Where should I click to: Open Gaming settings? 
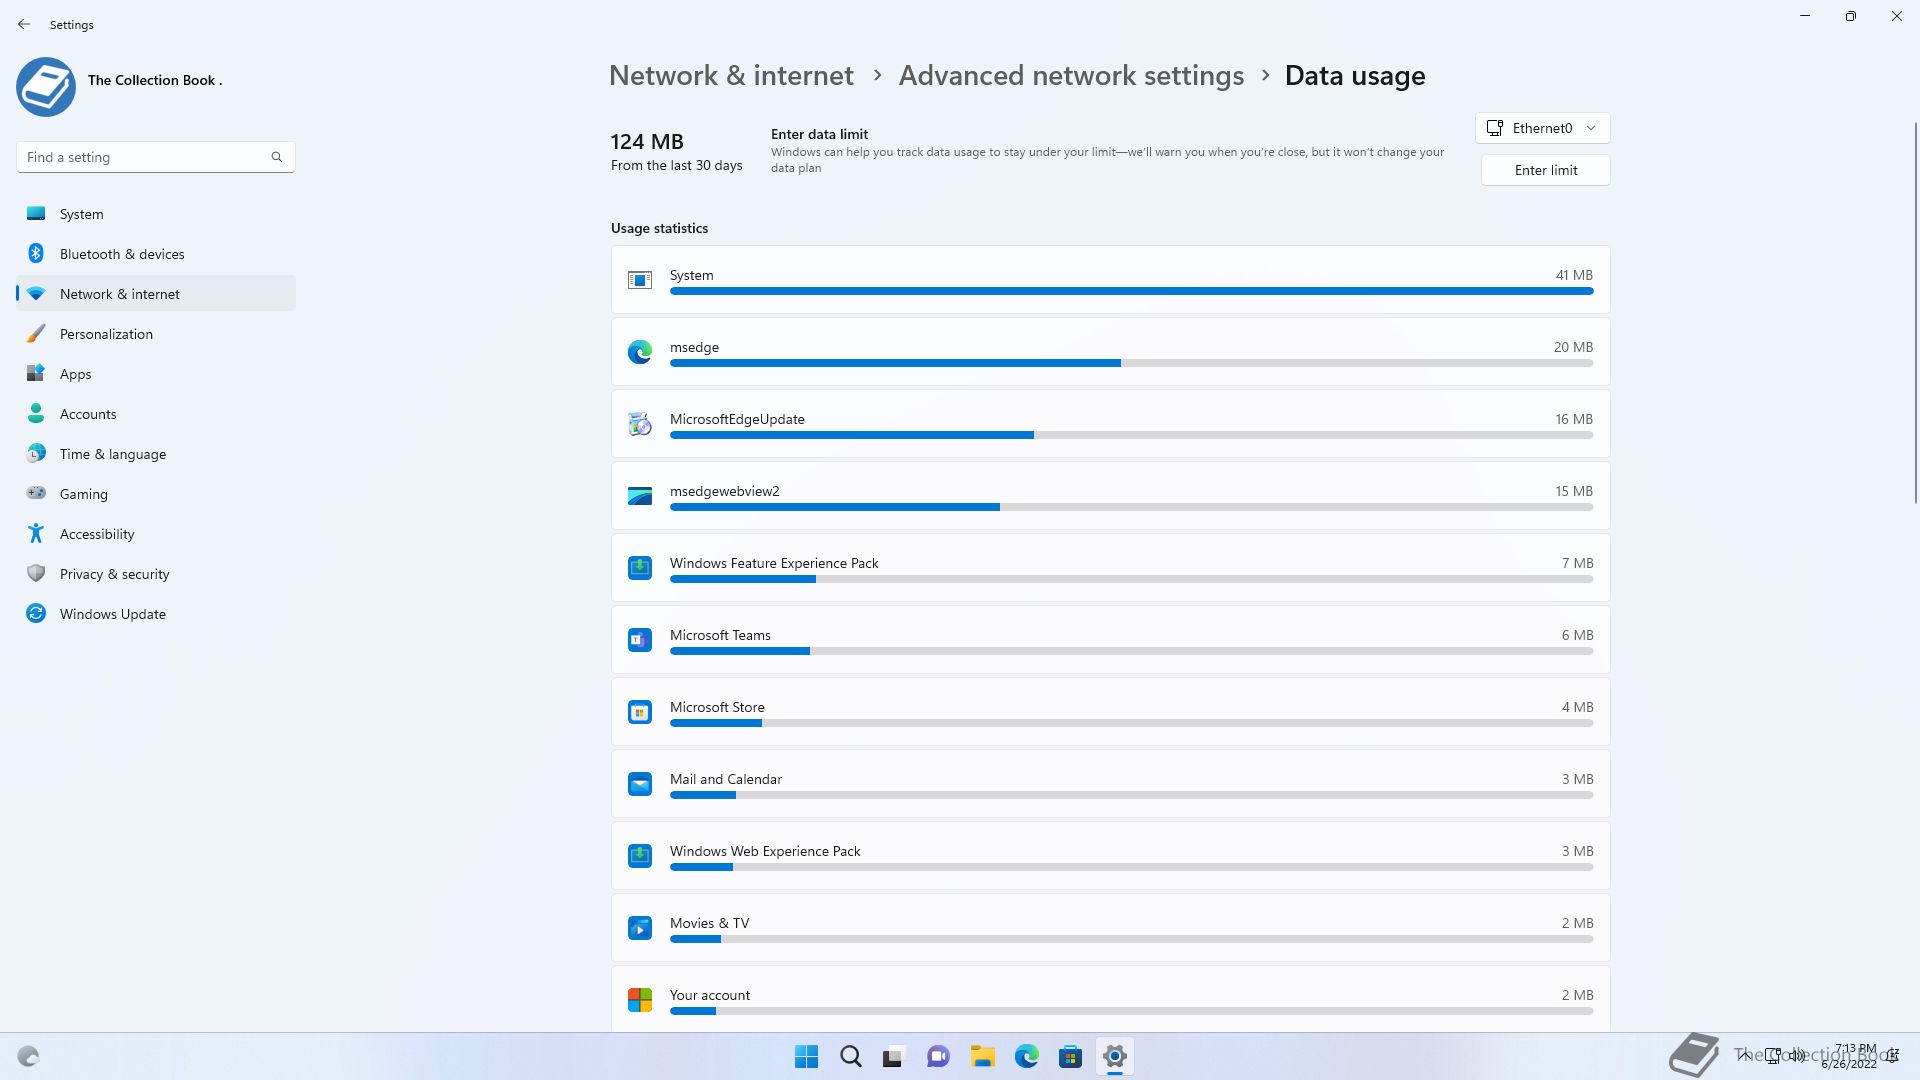pos(156,494)
